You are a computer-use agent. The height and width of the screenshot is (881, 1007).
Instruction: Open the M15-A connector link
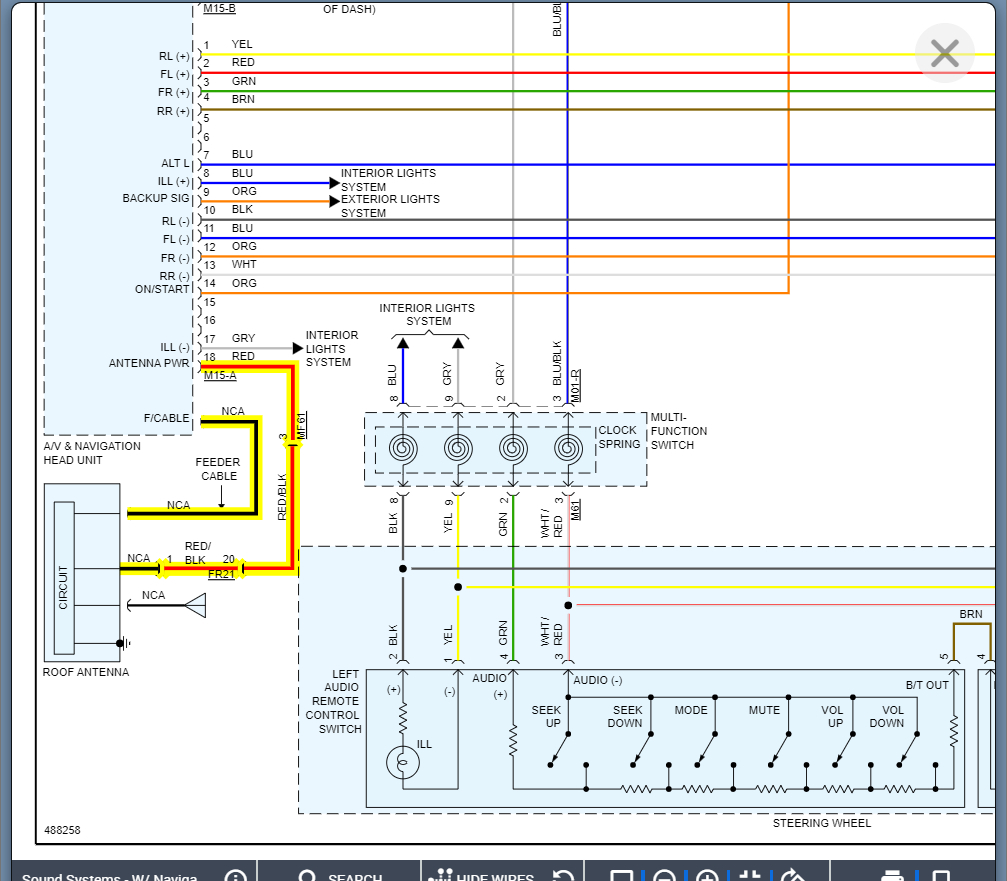point(220,375)
